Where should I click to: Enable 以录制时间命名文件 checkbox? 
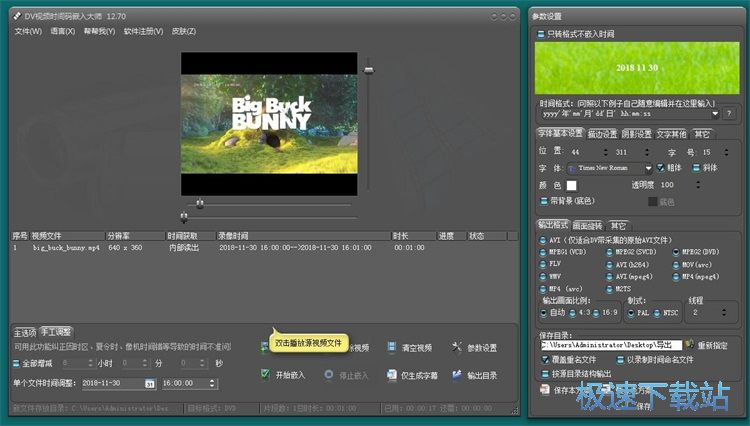tap(620, 360)
